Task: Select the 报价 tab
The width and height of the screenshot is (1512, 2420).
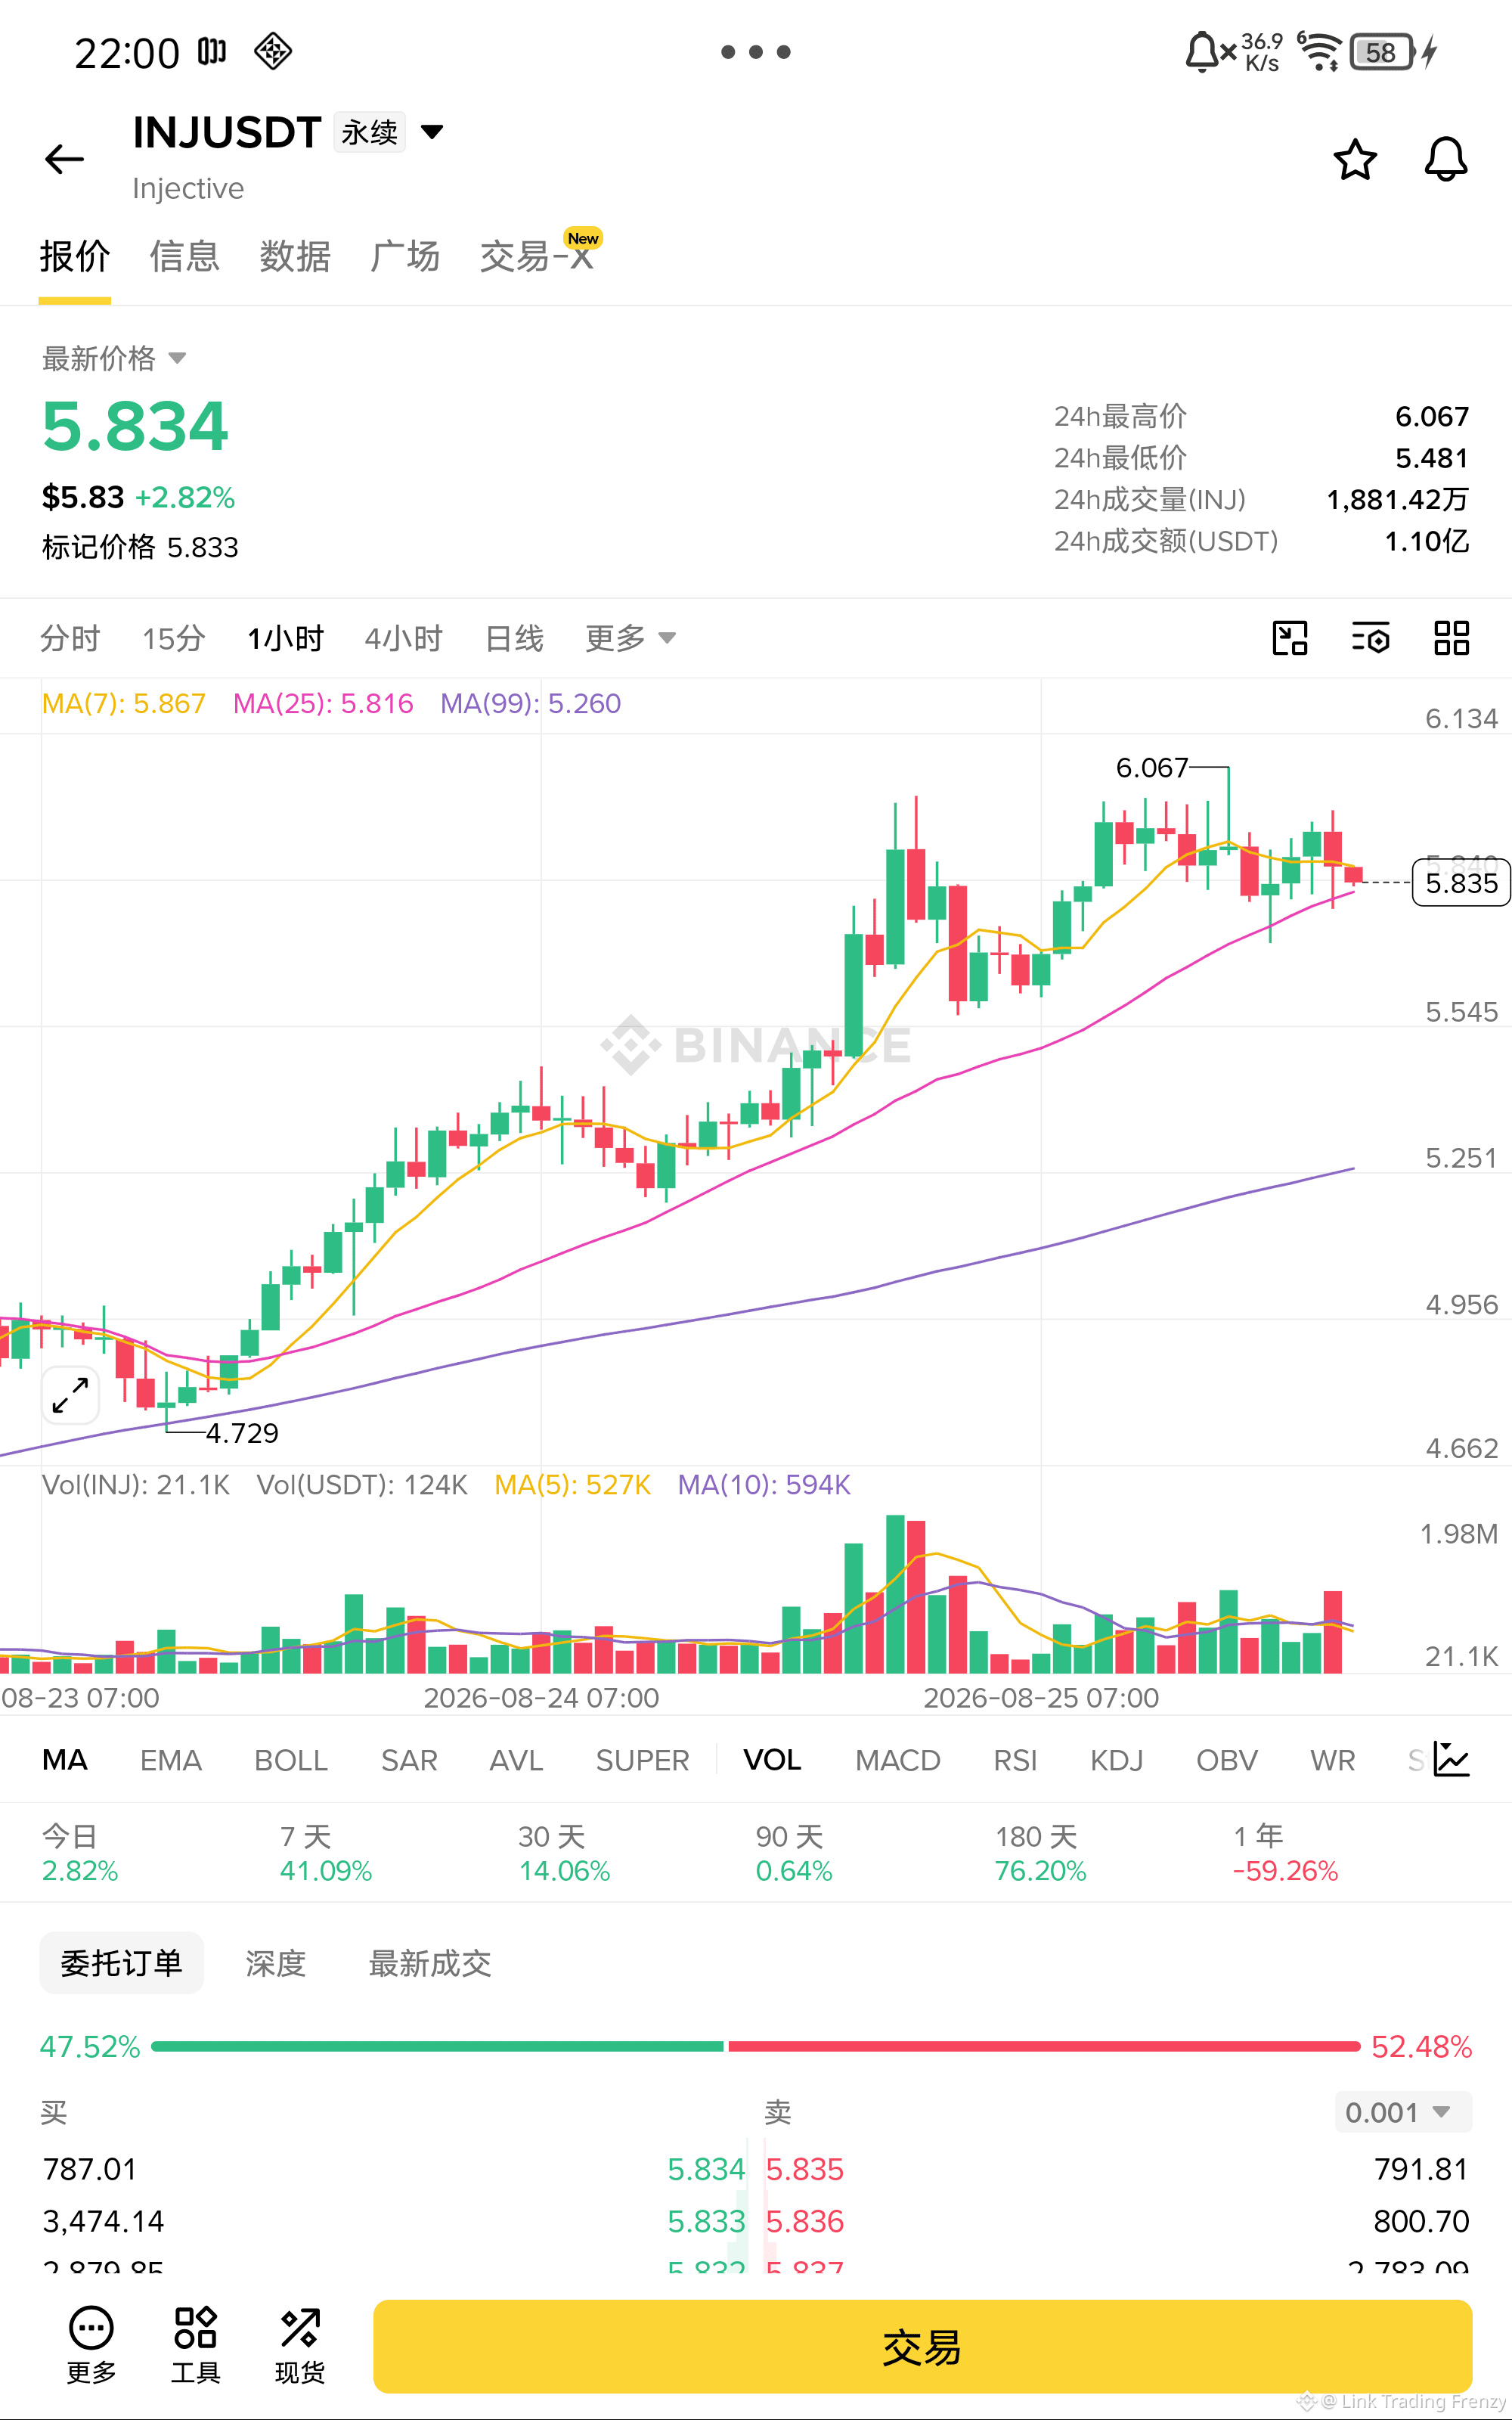Action: coord(75,257)
